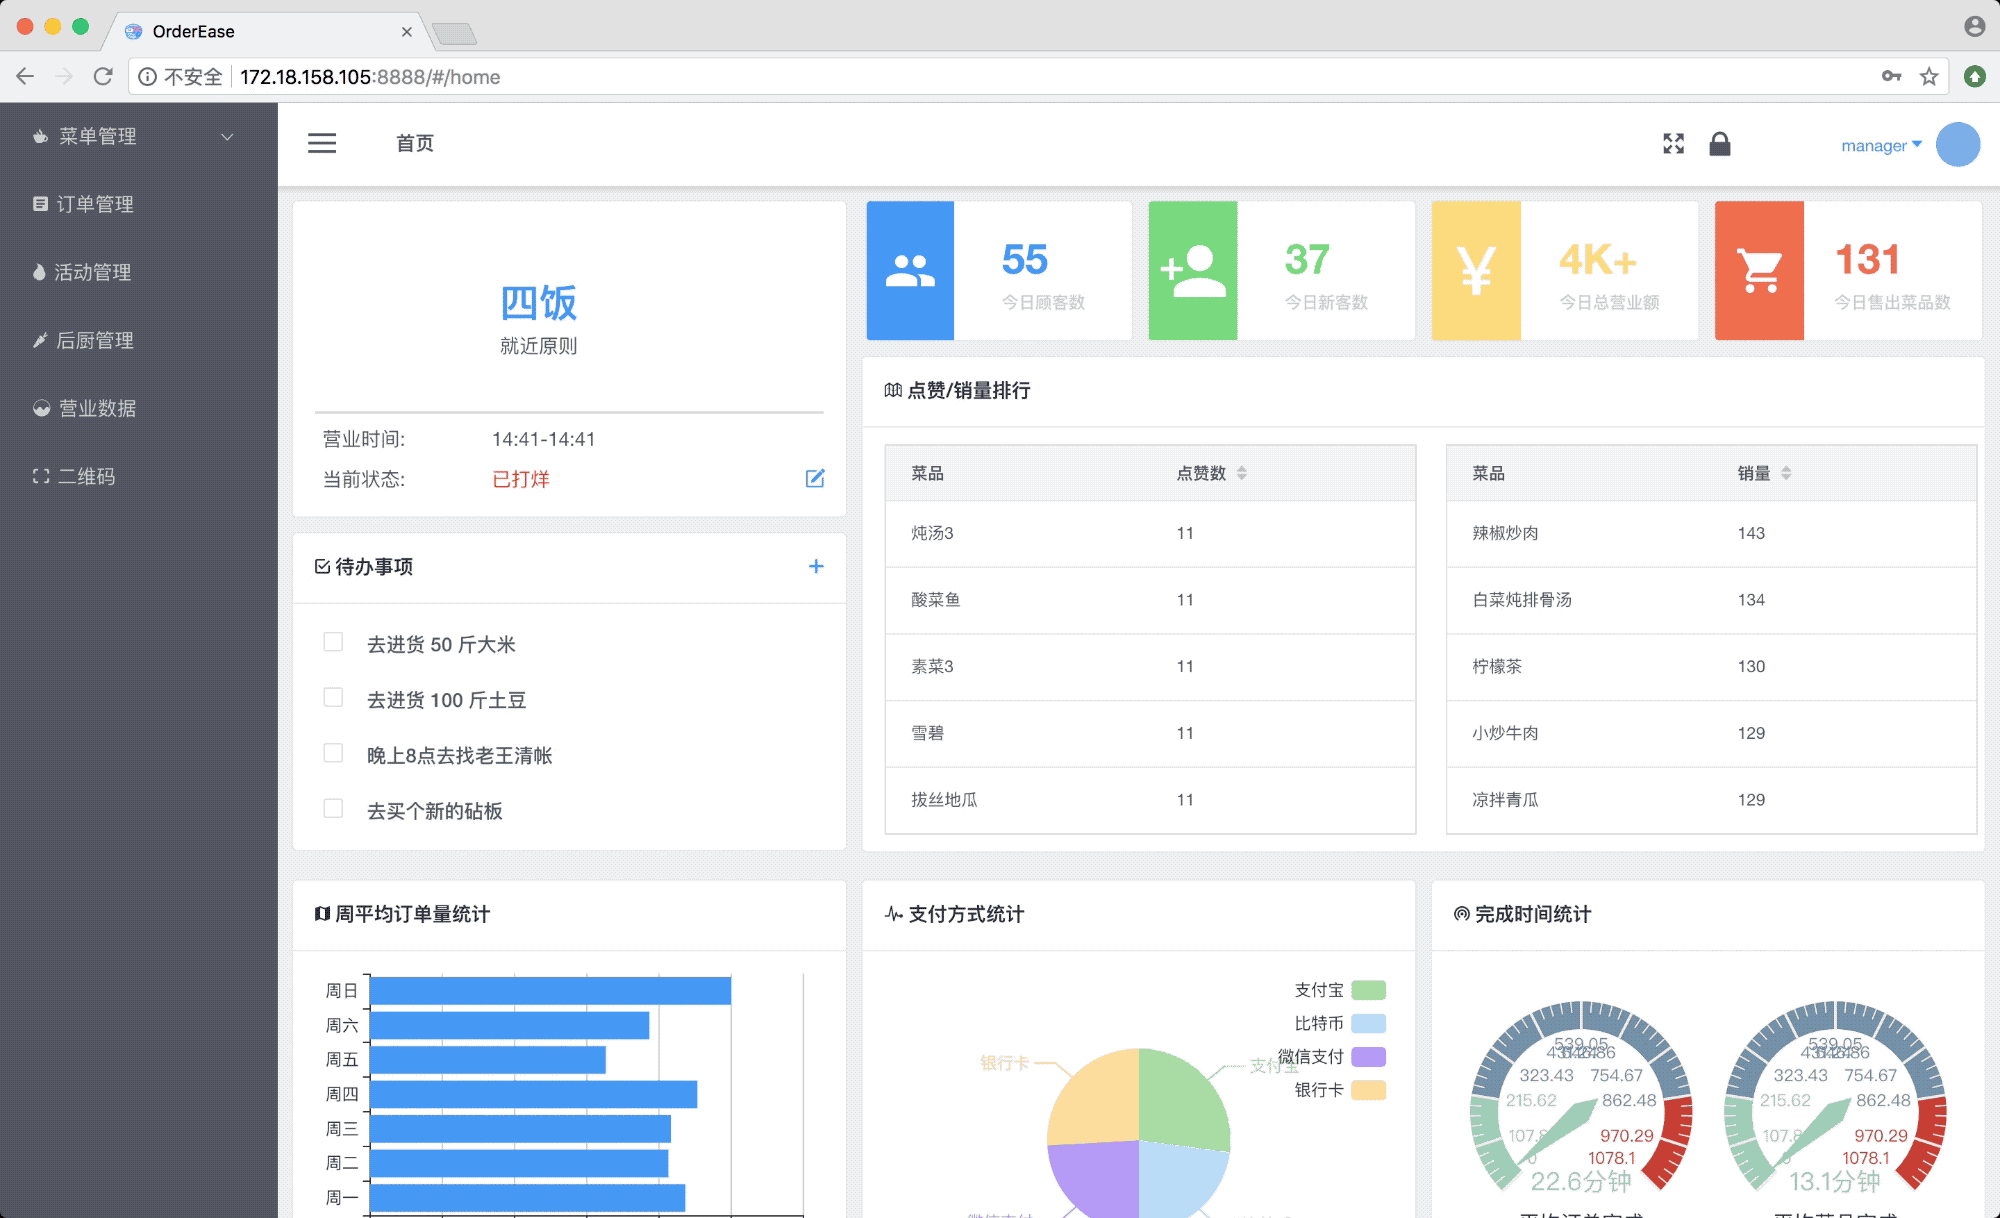
Task: Open the 待办事项 add button
Action: pyautogui.click(x=816, y=565)
